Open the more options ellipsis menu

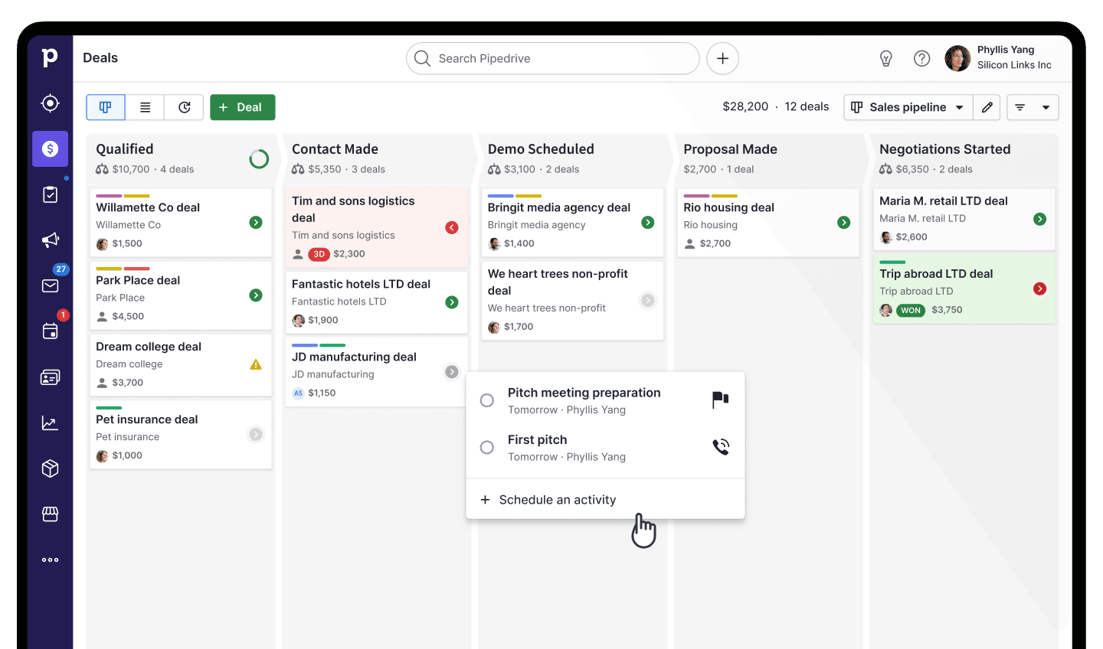click(50, 560)
